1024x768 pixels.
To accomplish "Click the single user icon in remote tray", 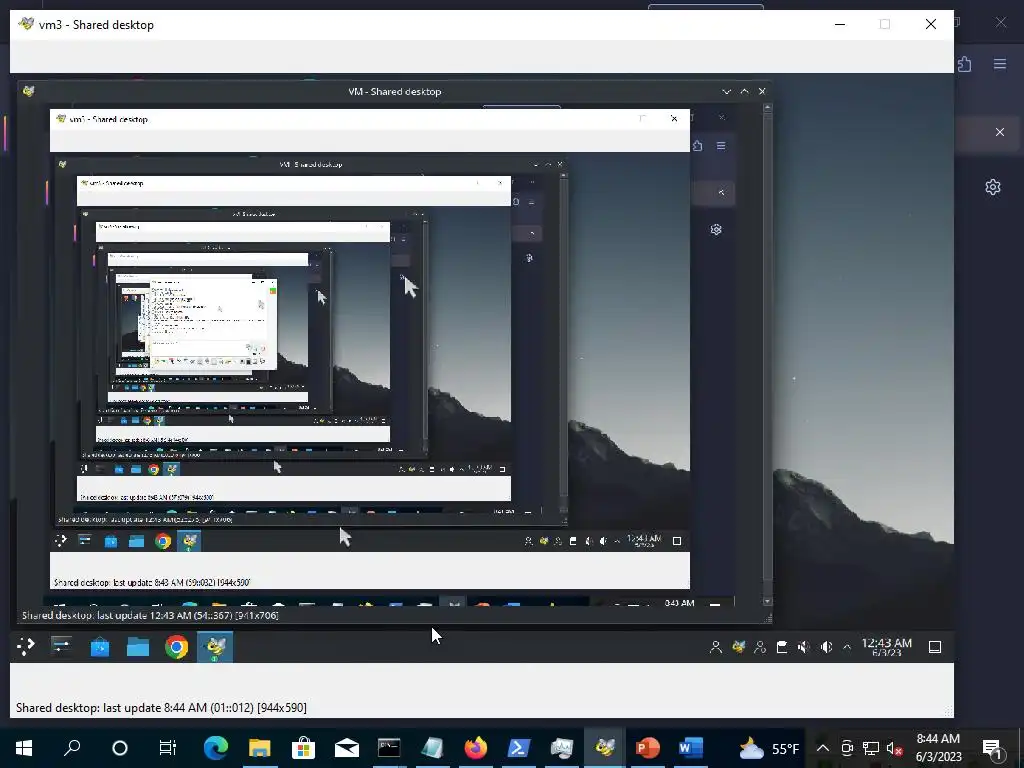I will (716, 647).
